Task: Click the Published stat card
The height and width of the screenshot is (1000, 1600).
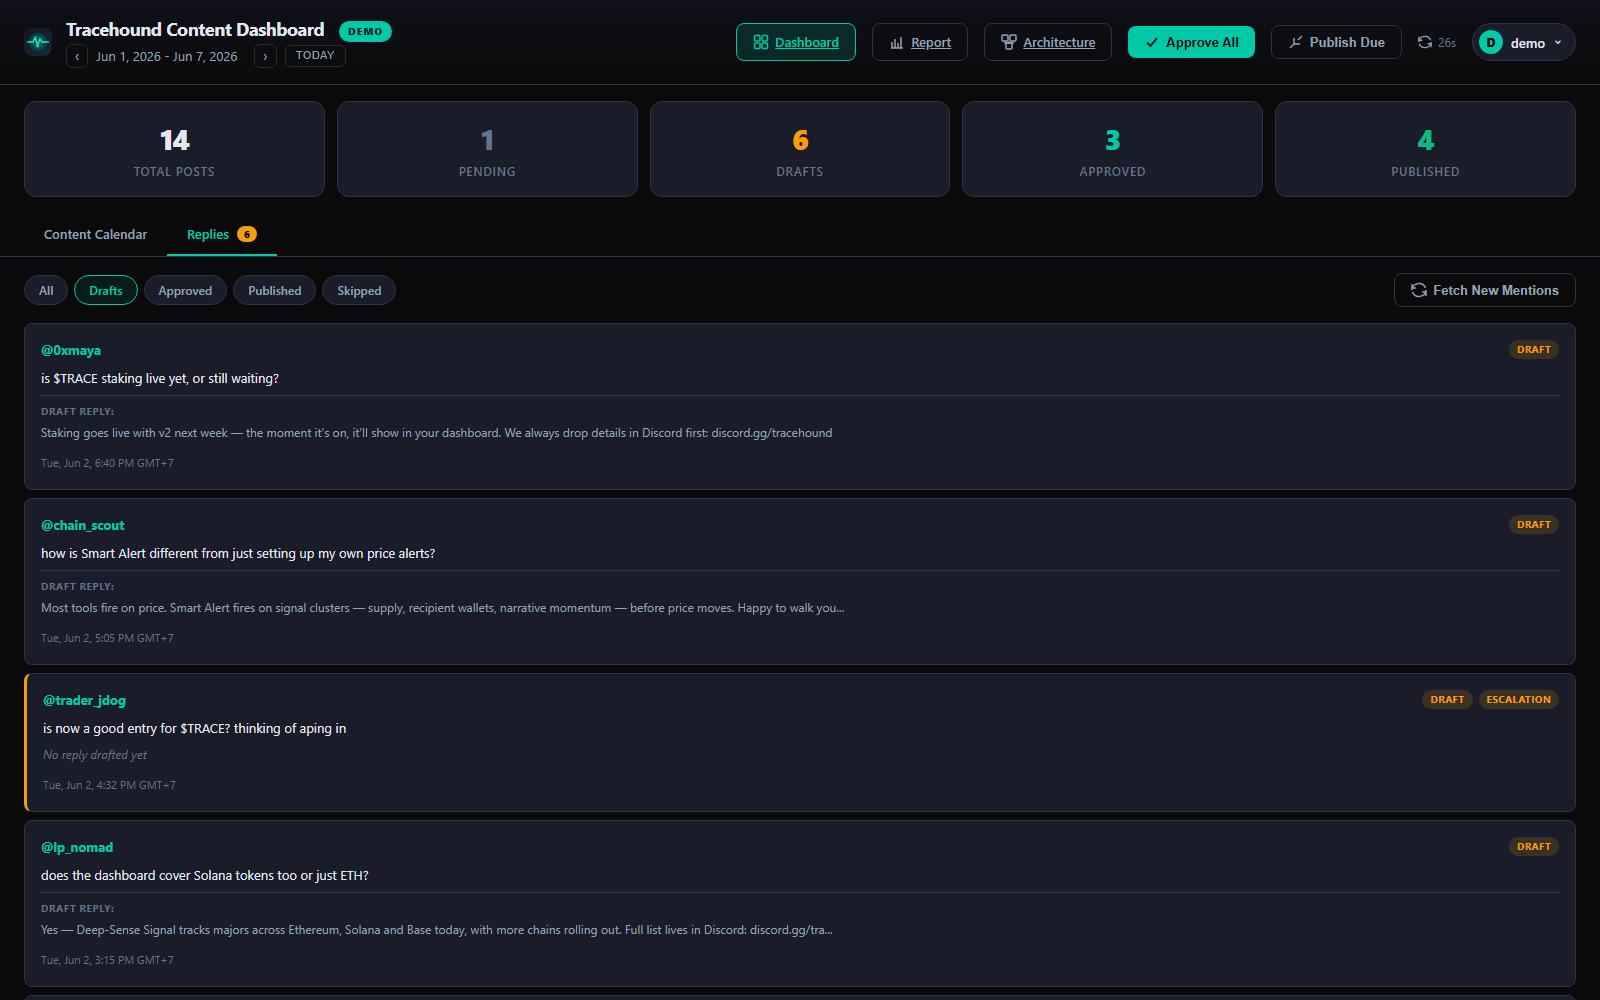Action: click(x=1425, y=149)
